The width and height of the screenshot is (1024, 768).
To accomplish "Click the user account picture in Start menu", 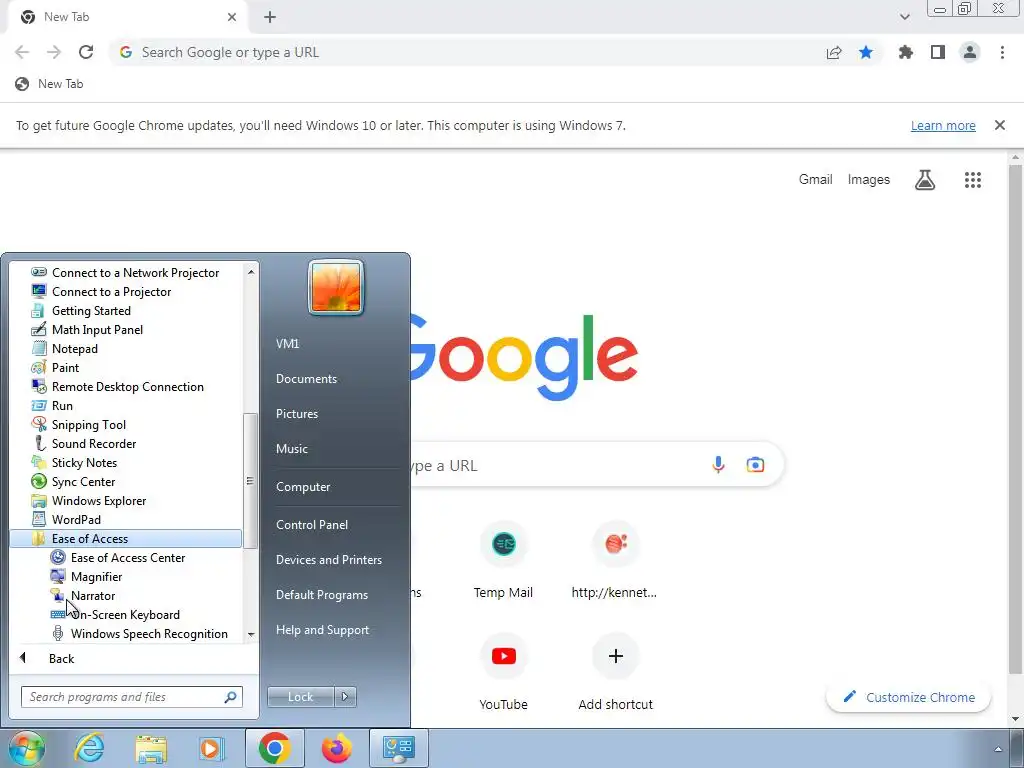I will point(336,287).
